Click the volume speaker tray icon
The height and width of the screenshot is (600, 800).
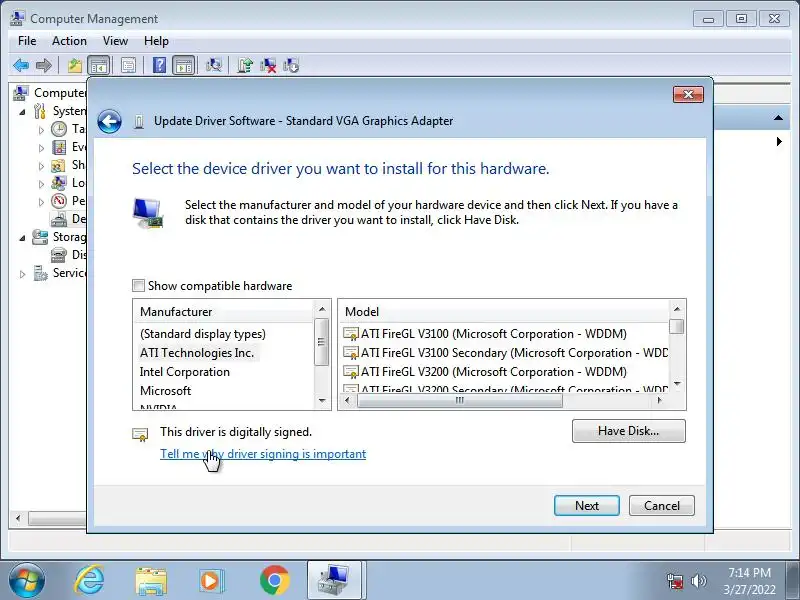(x=698, y=581)
